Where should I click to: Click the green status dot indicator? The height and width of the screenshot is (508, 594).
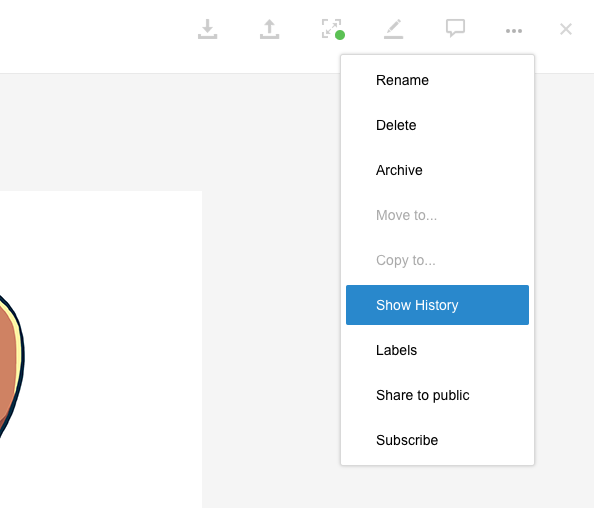(340, 35)
